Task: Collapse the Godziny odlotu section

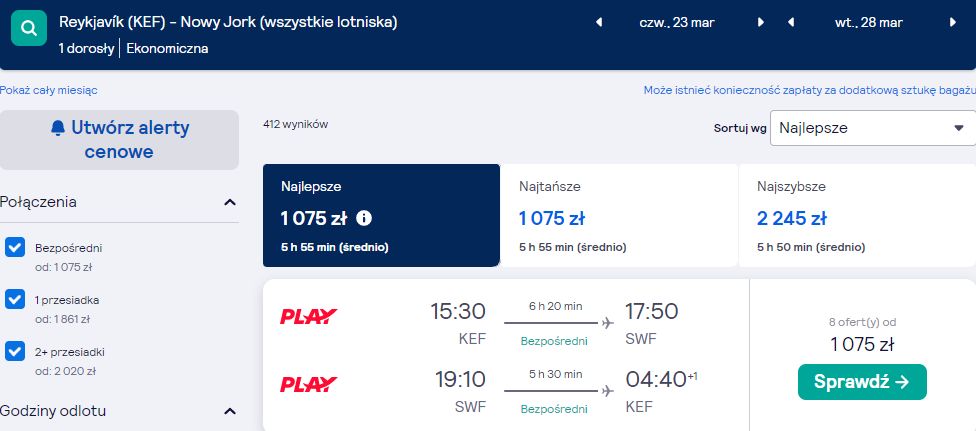Action: pyautogui.click(x=230, y=411)
